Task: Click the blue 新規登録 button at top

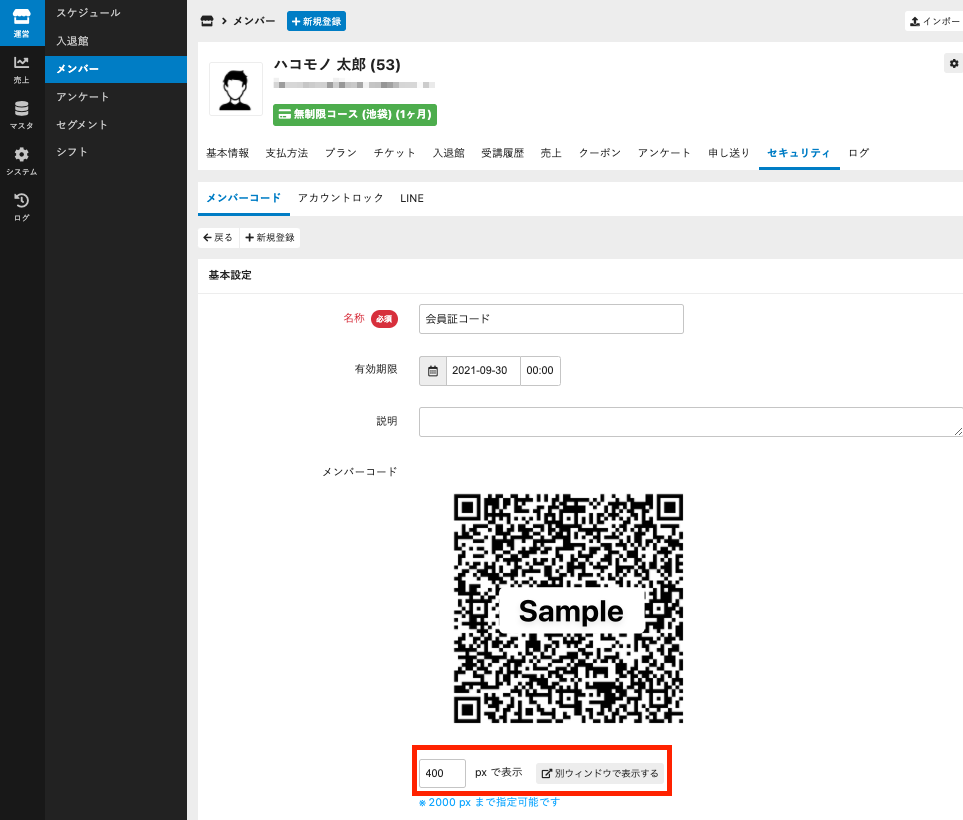Action: coord(316,21)
